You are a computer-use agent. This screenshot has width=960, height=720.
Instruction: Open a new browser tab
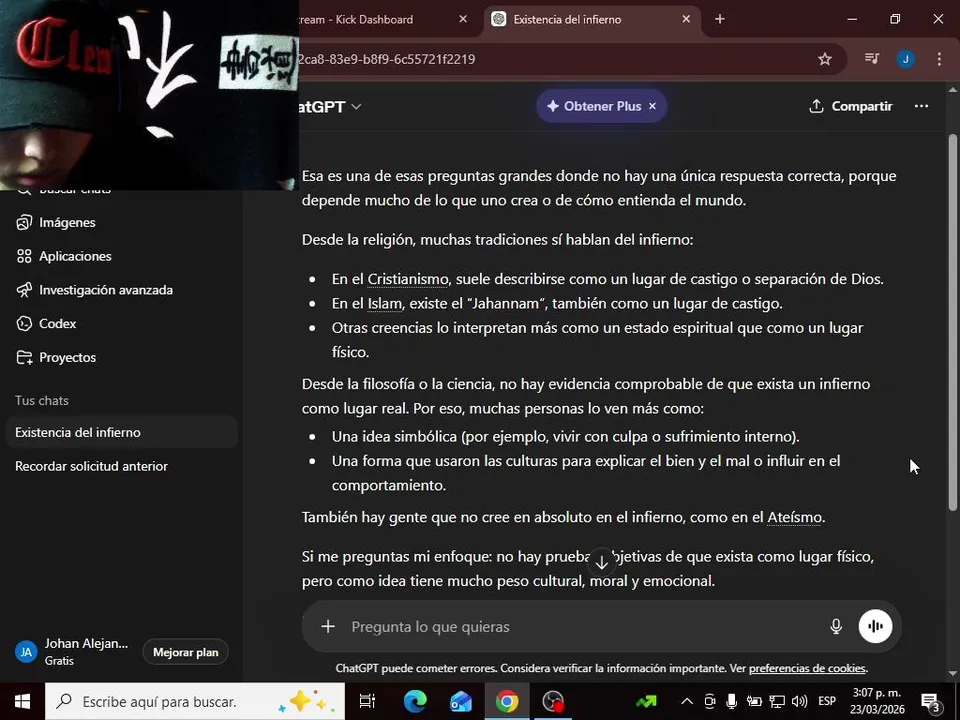[720, 19]
